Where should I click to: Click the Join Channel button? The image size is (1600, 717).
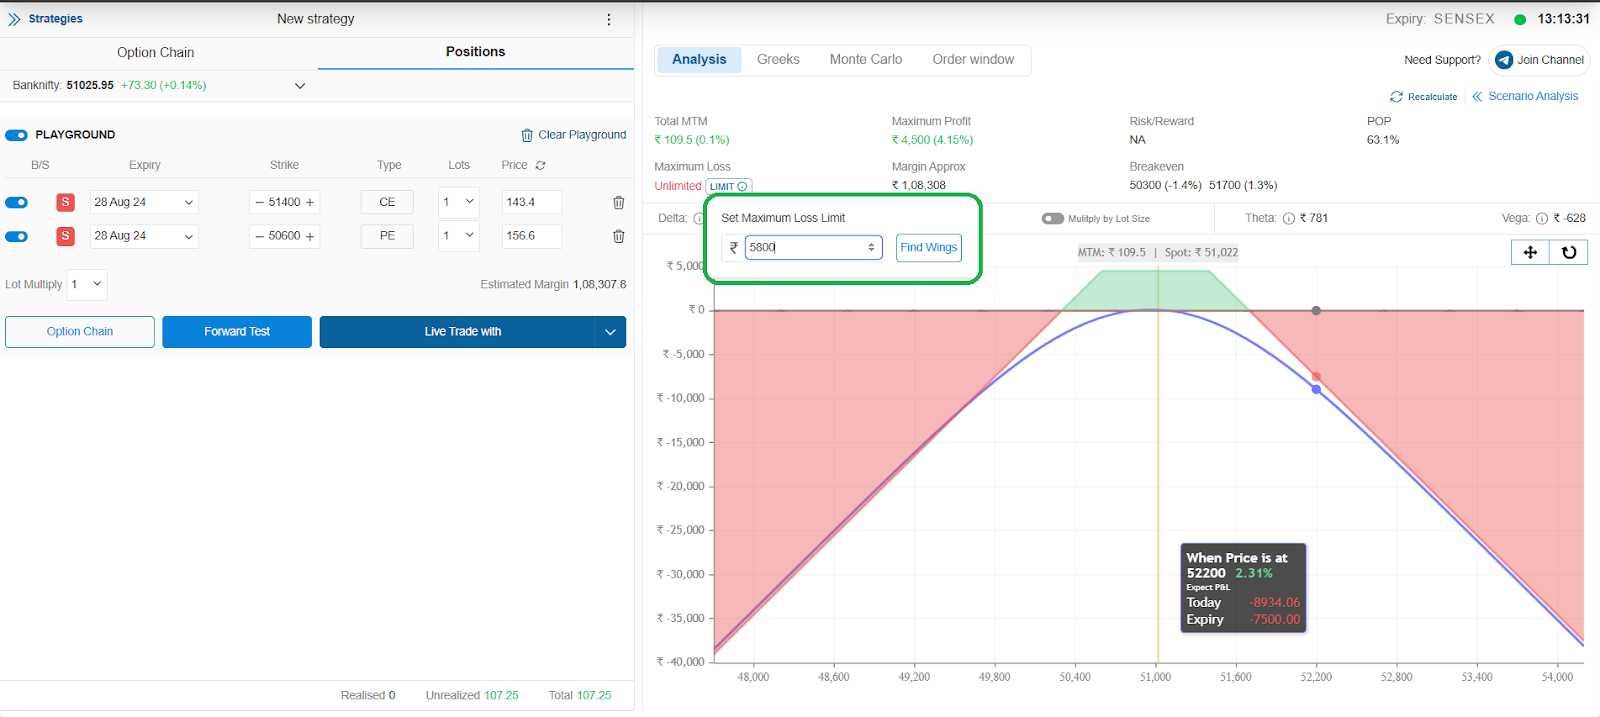(1540, 60)
